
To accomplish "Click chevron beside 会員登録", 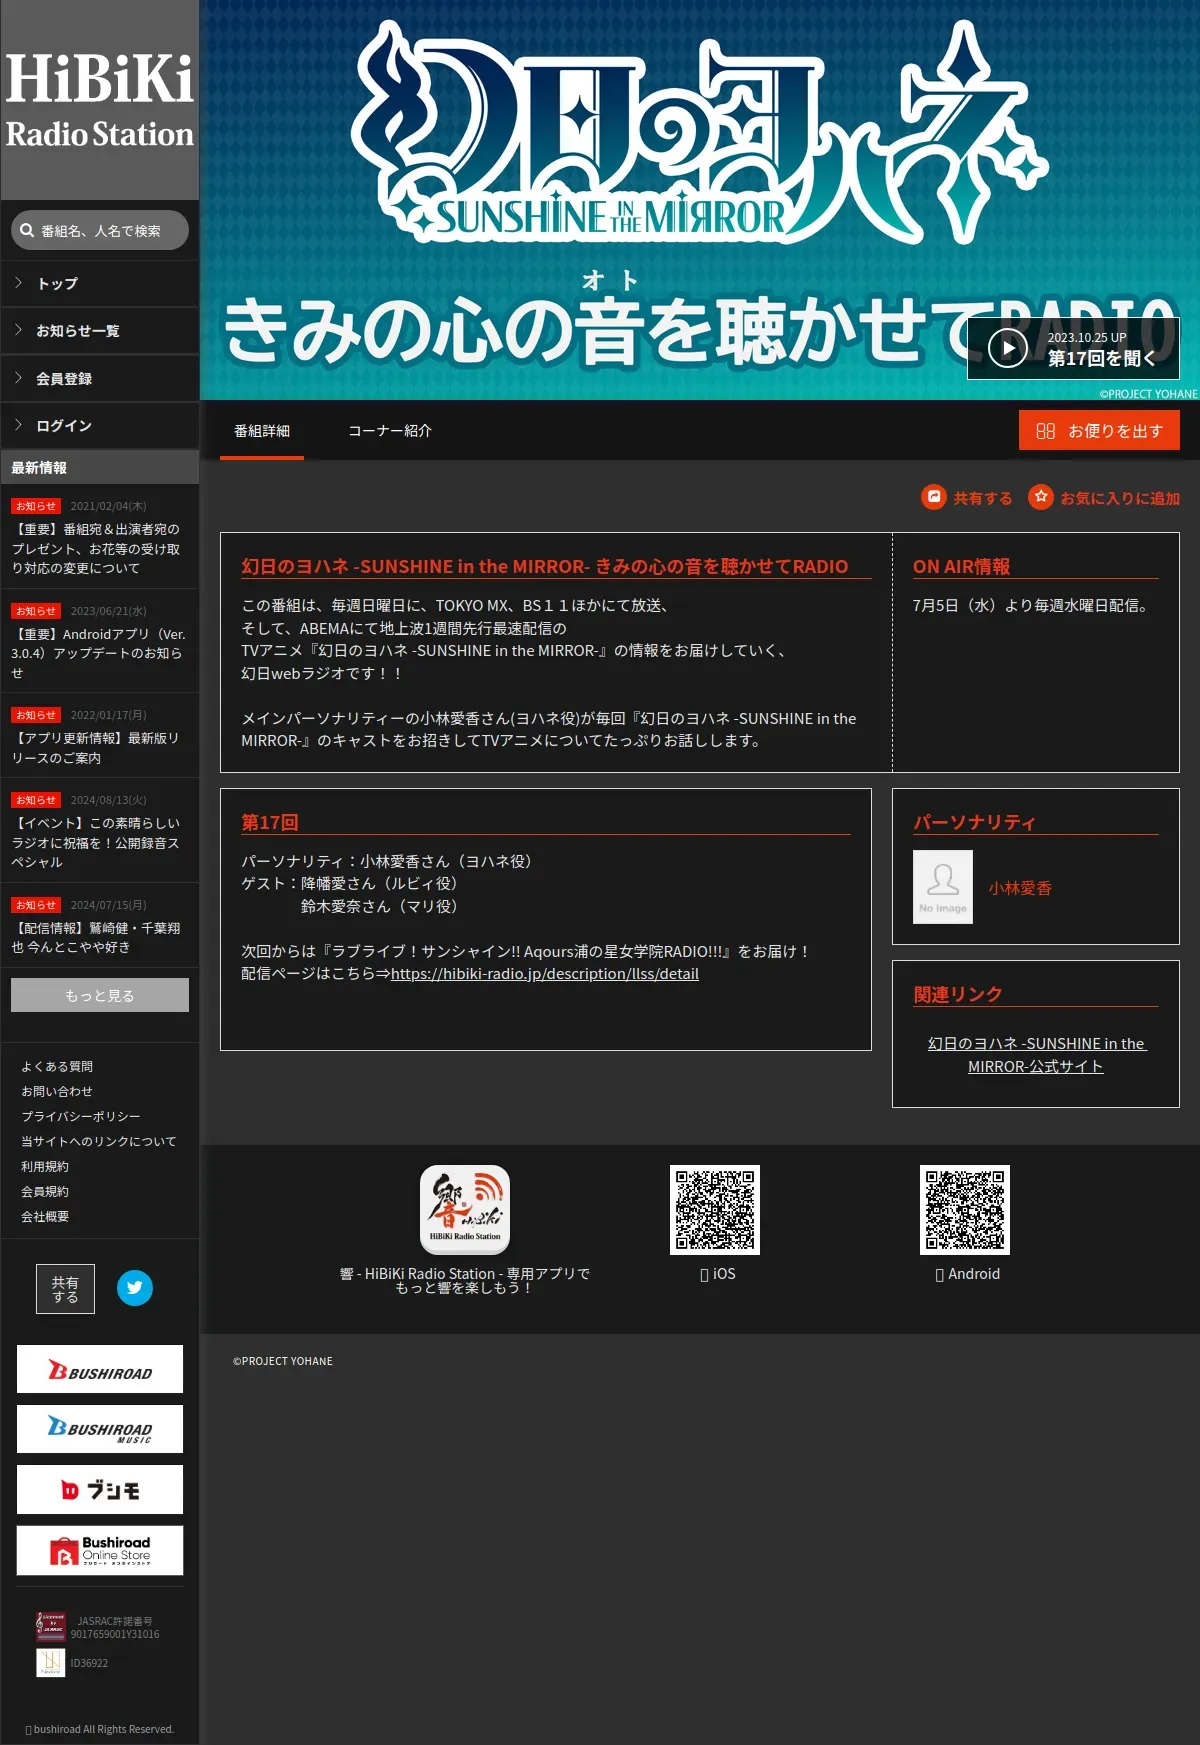I will click(18, 378).
